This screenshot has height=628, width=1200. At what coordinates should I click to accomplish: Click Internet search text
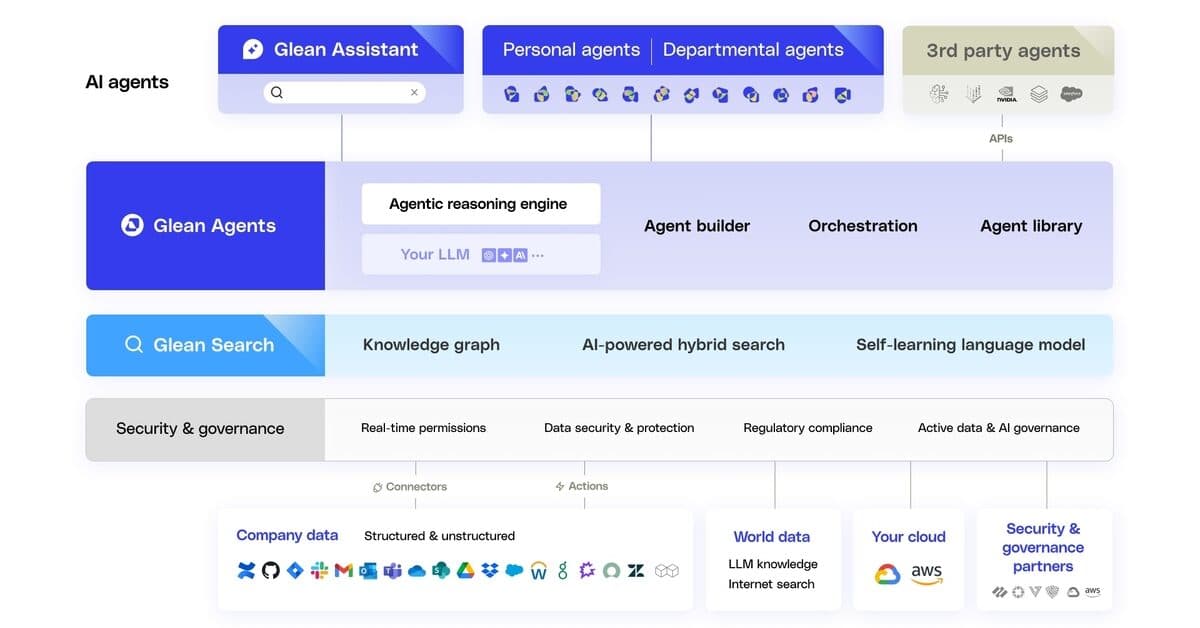(x=771, y=584)
